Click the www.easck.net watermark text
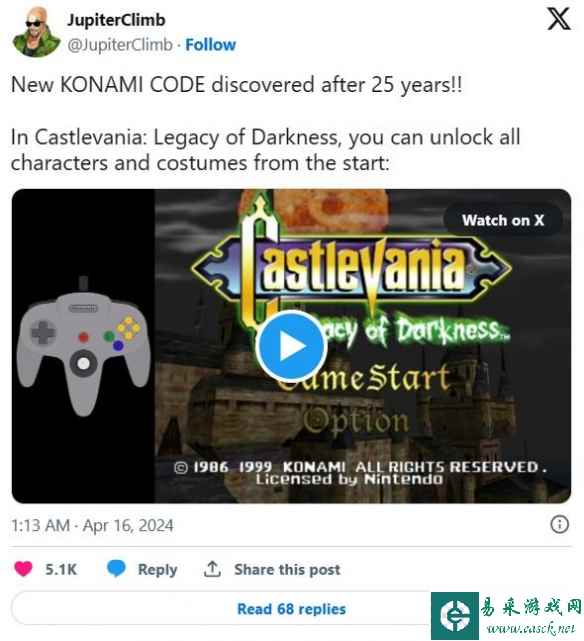 point(531,628)
